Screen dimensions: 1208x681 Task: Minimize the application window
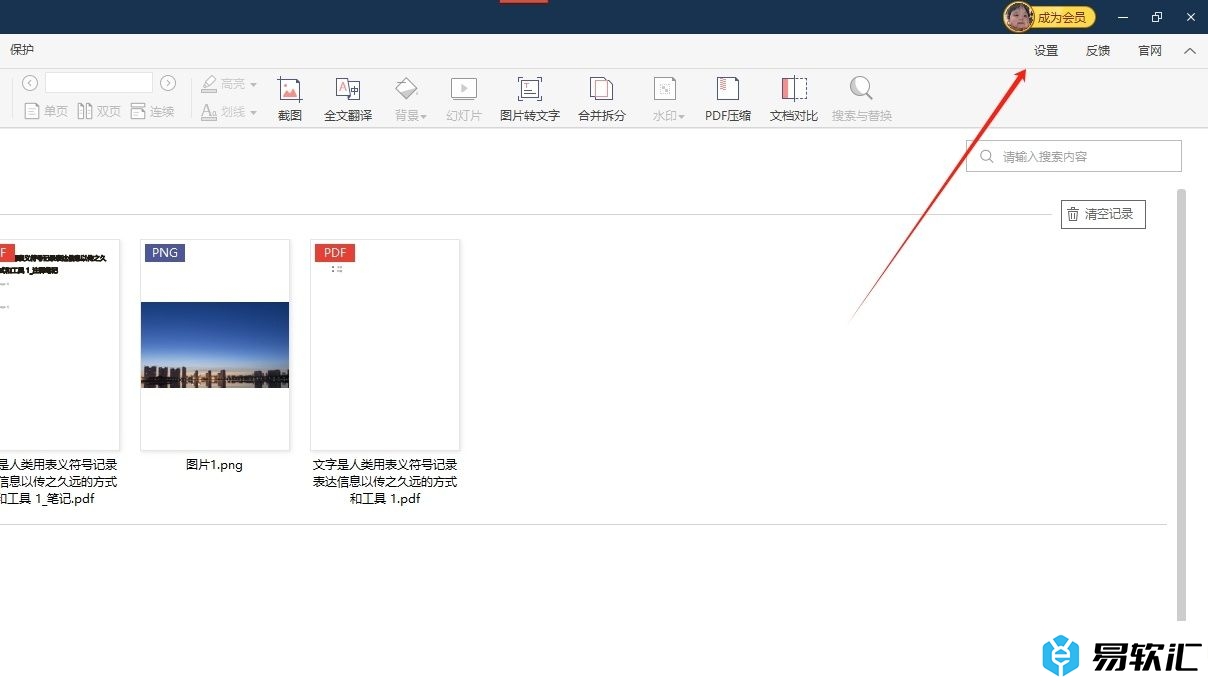pos(1124,17)
